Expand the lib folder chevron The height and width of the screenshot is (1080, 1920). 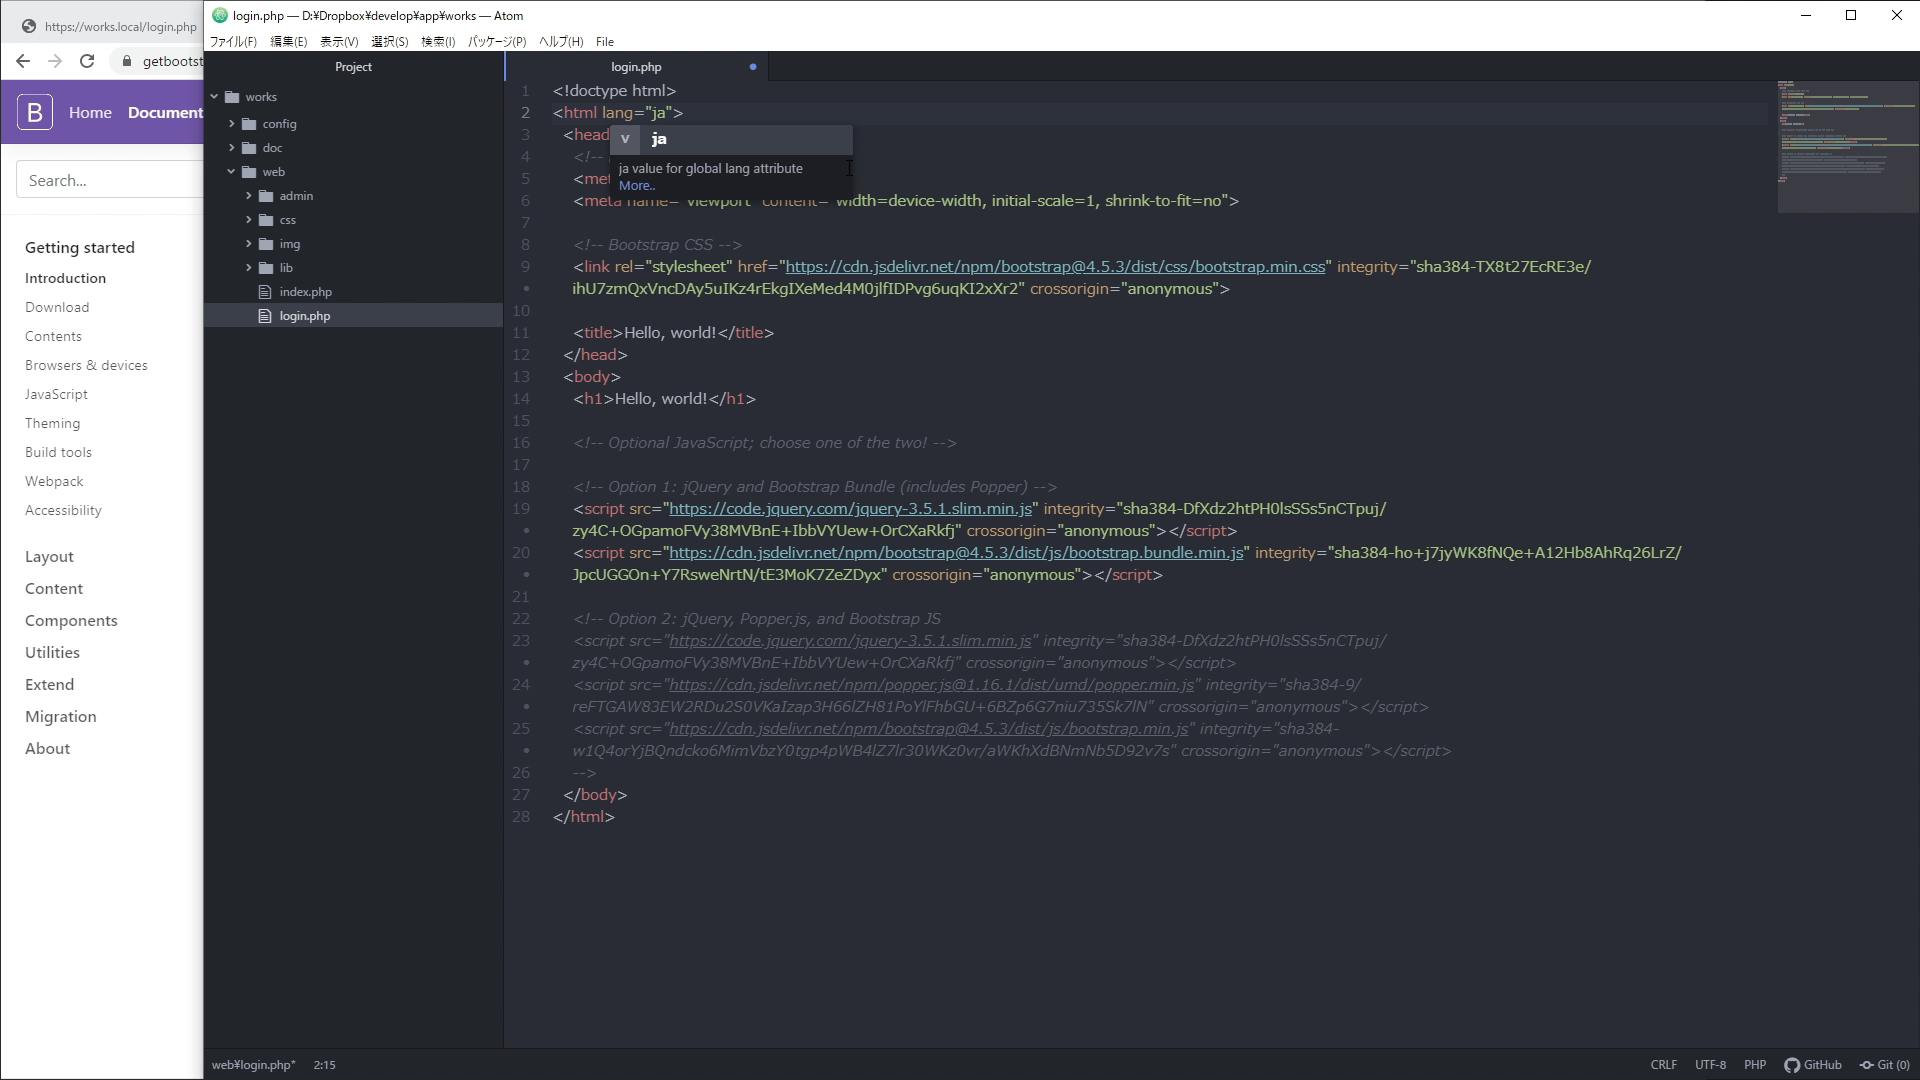248,268
